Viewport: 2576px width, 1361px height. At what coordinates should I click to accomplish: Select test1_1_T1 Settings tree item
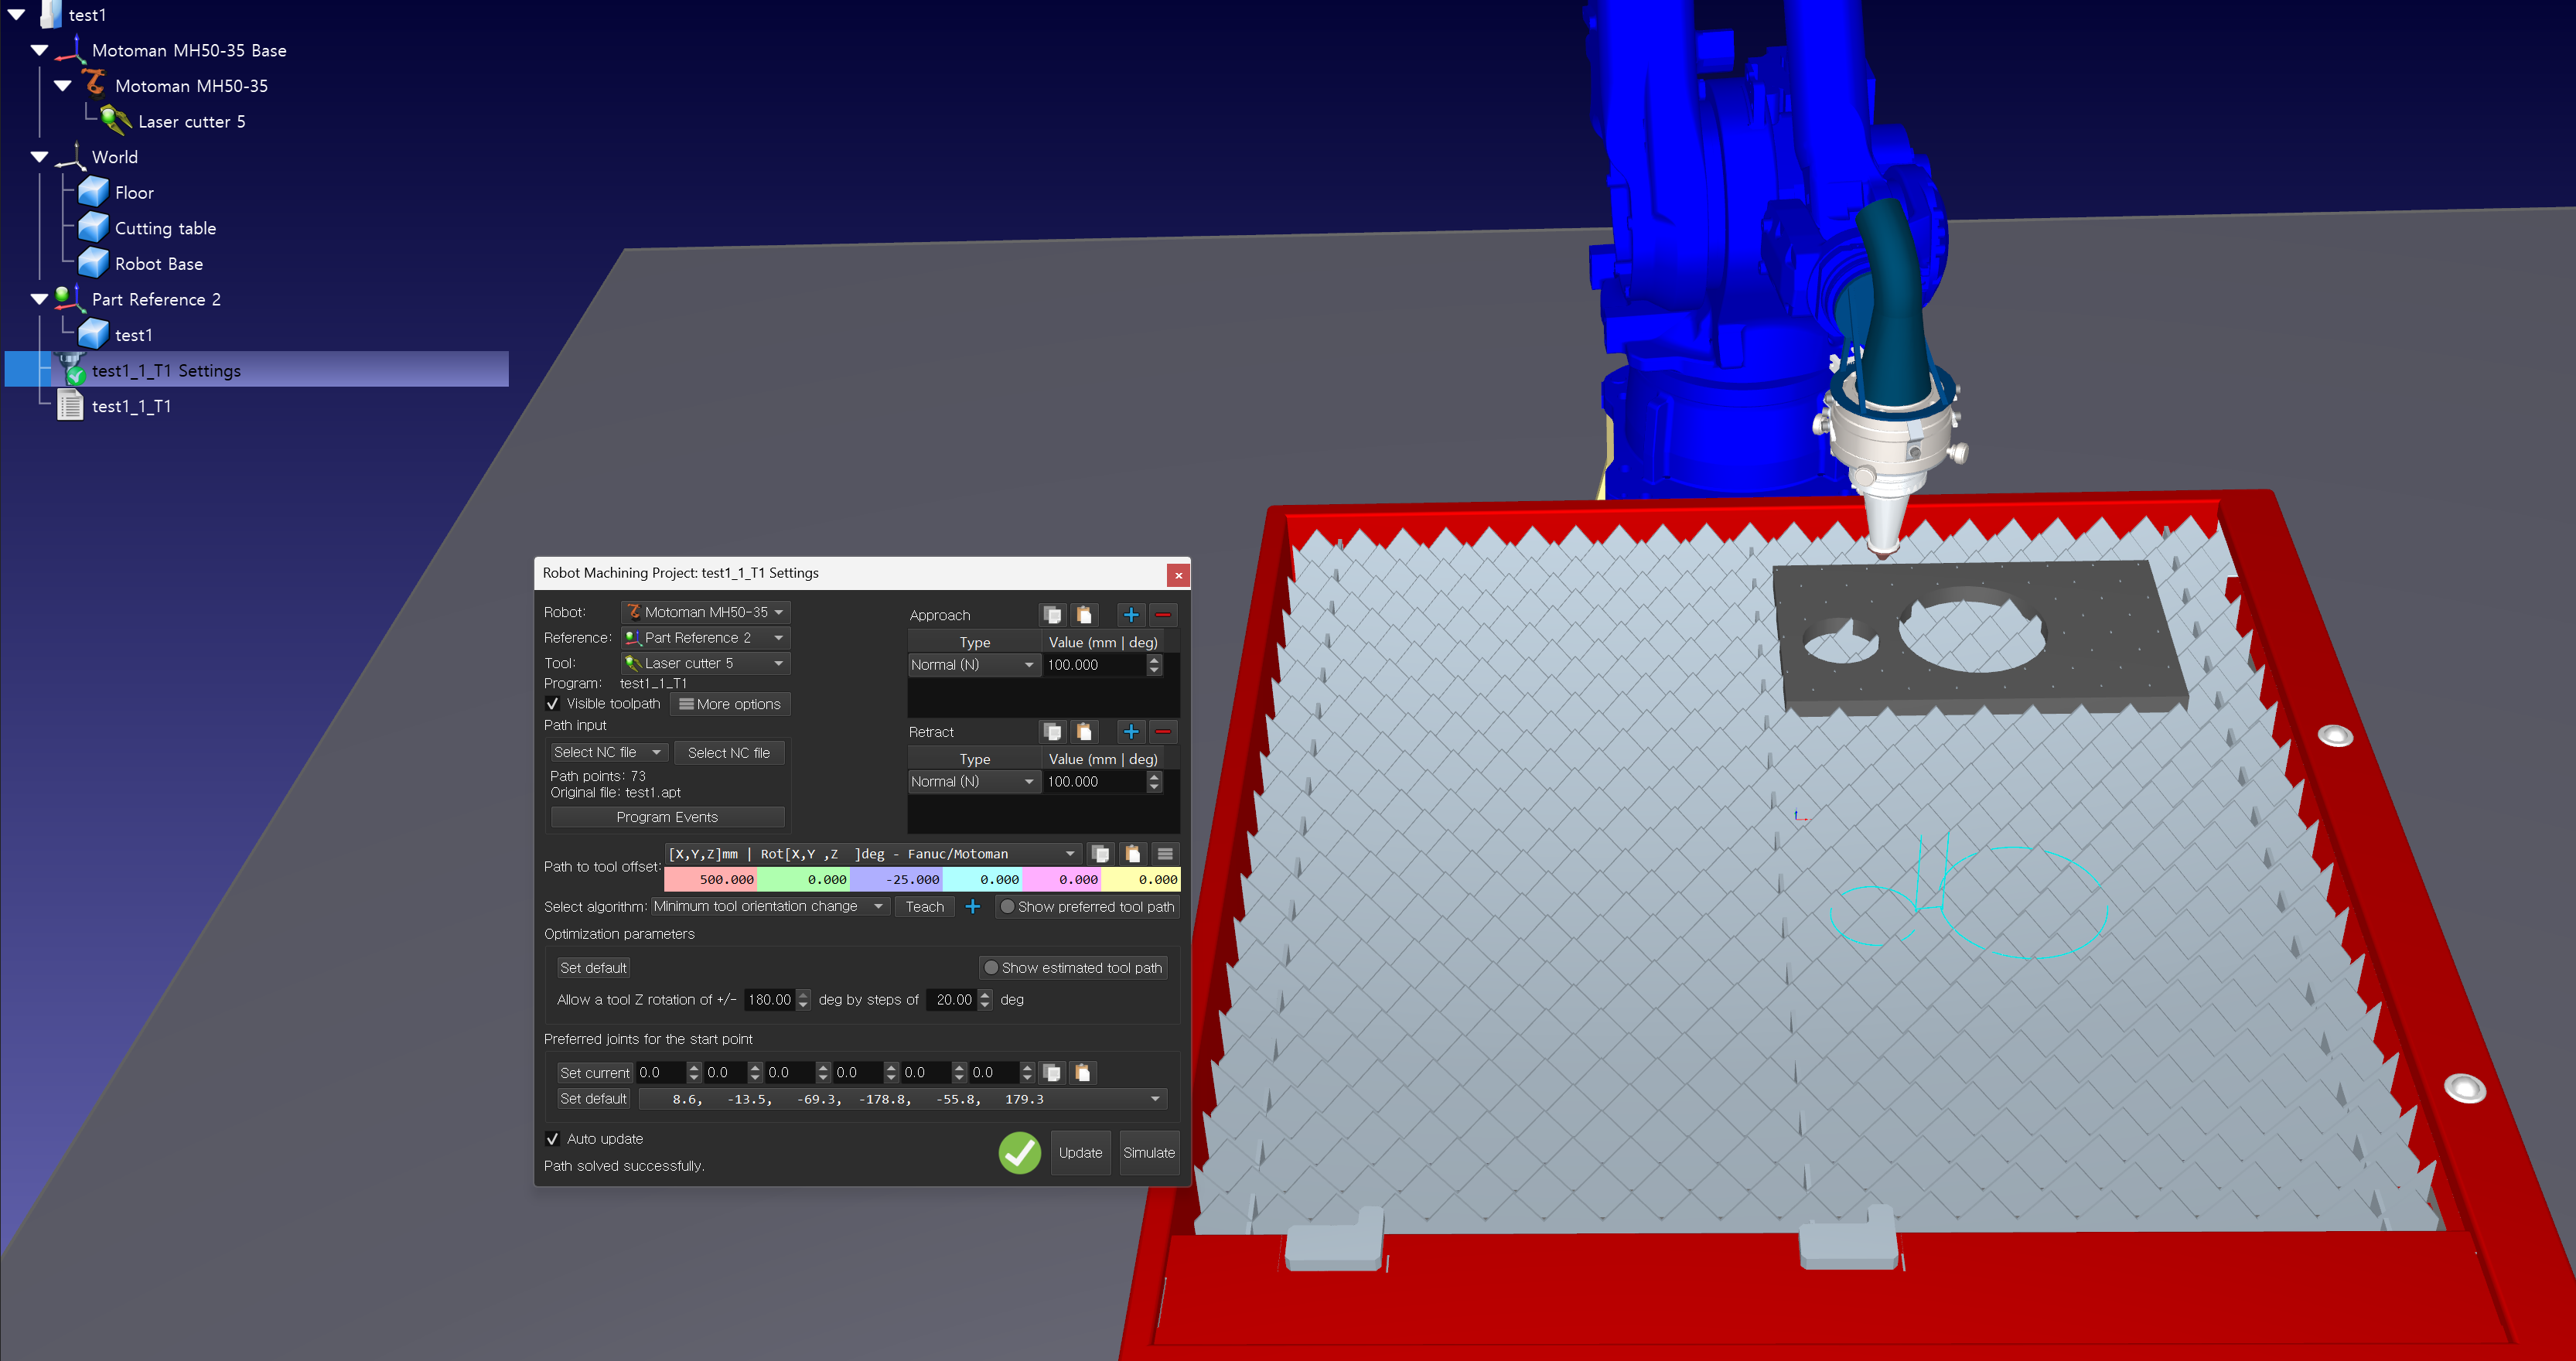pos(166,371)
